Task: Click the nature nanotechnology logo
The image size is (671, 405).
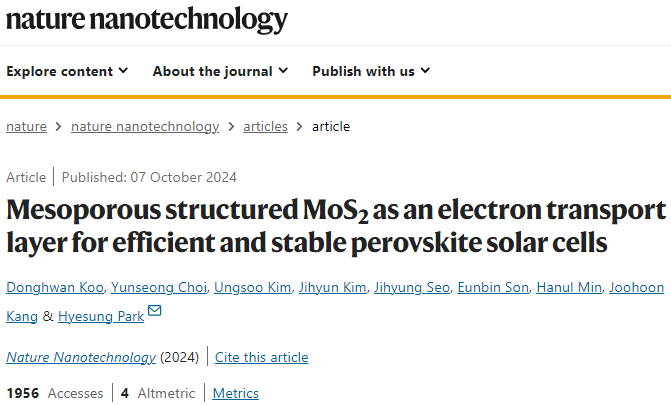Action: [x=147, y=20]
